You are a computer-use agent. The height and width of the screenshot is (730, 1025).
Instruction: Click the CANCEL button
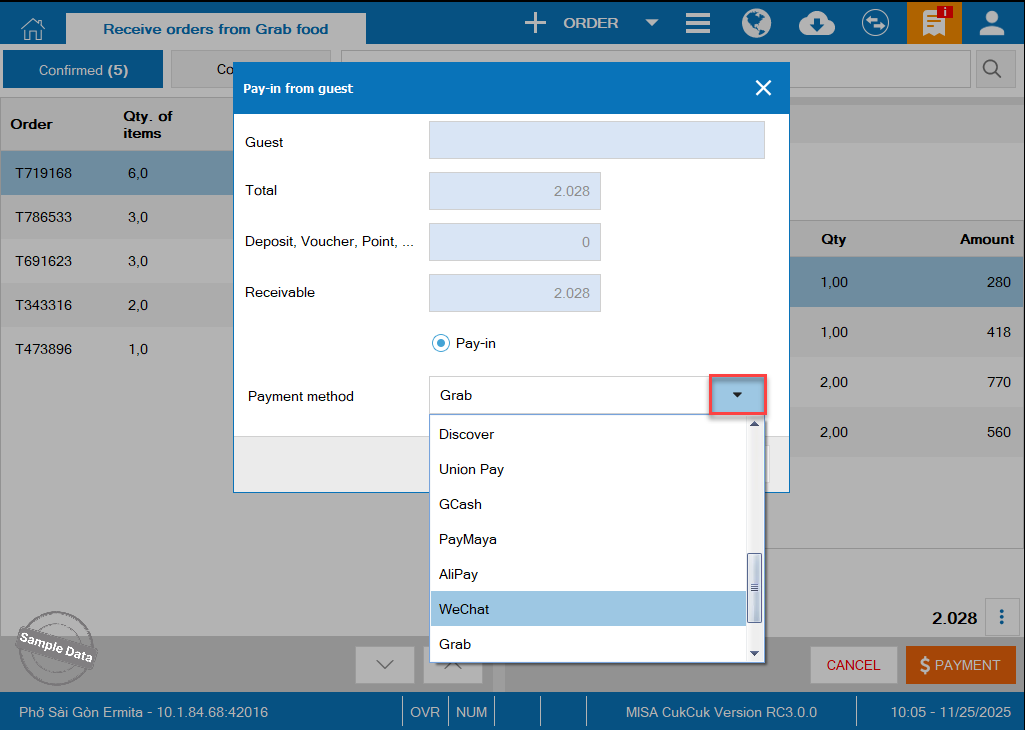[853, 665]
